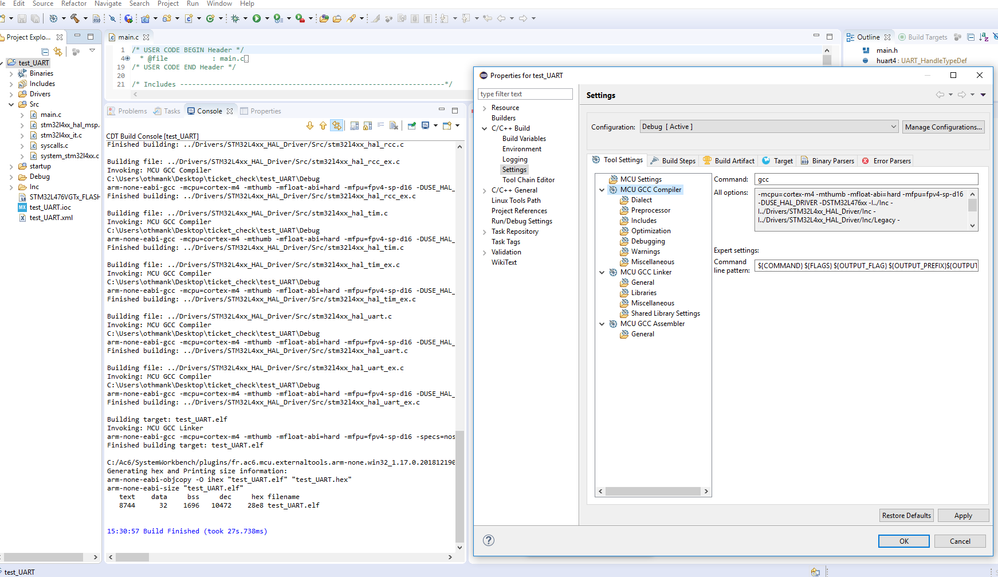The height and width of the screenshot is (577, 998).
Task: Click tool settings tree horizontal scrollbar
Action: 653,491
